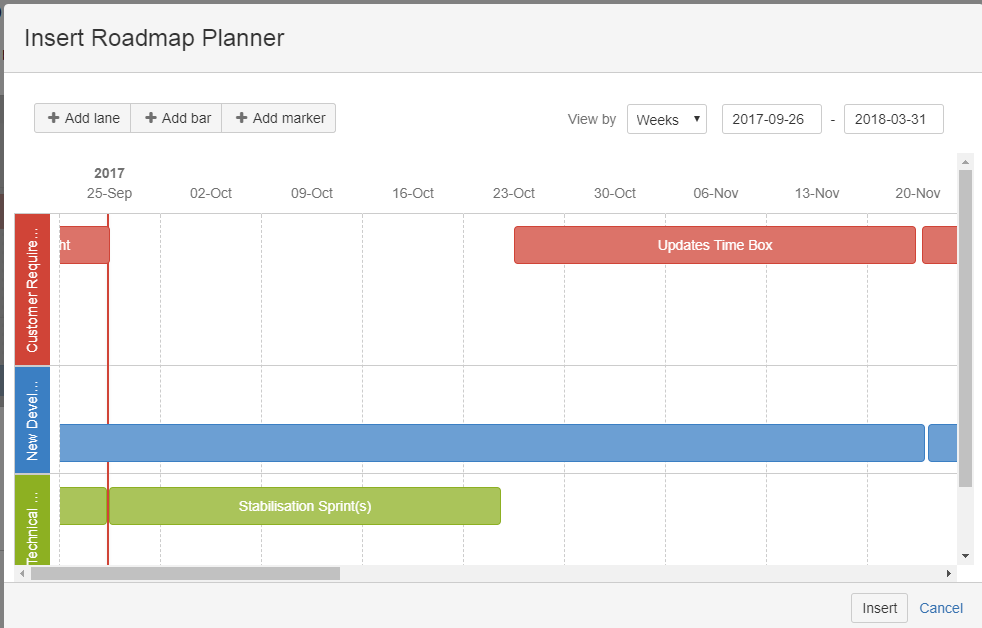Open the Weeks view-by dropdown
Image resolution: width=982 pixels, height=628 pixels.
(666, 119)
